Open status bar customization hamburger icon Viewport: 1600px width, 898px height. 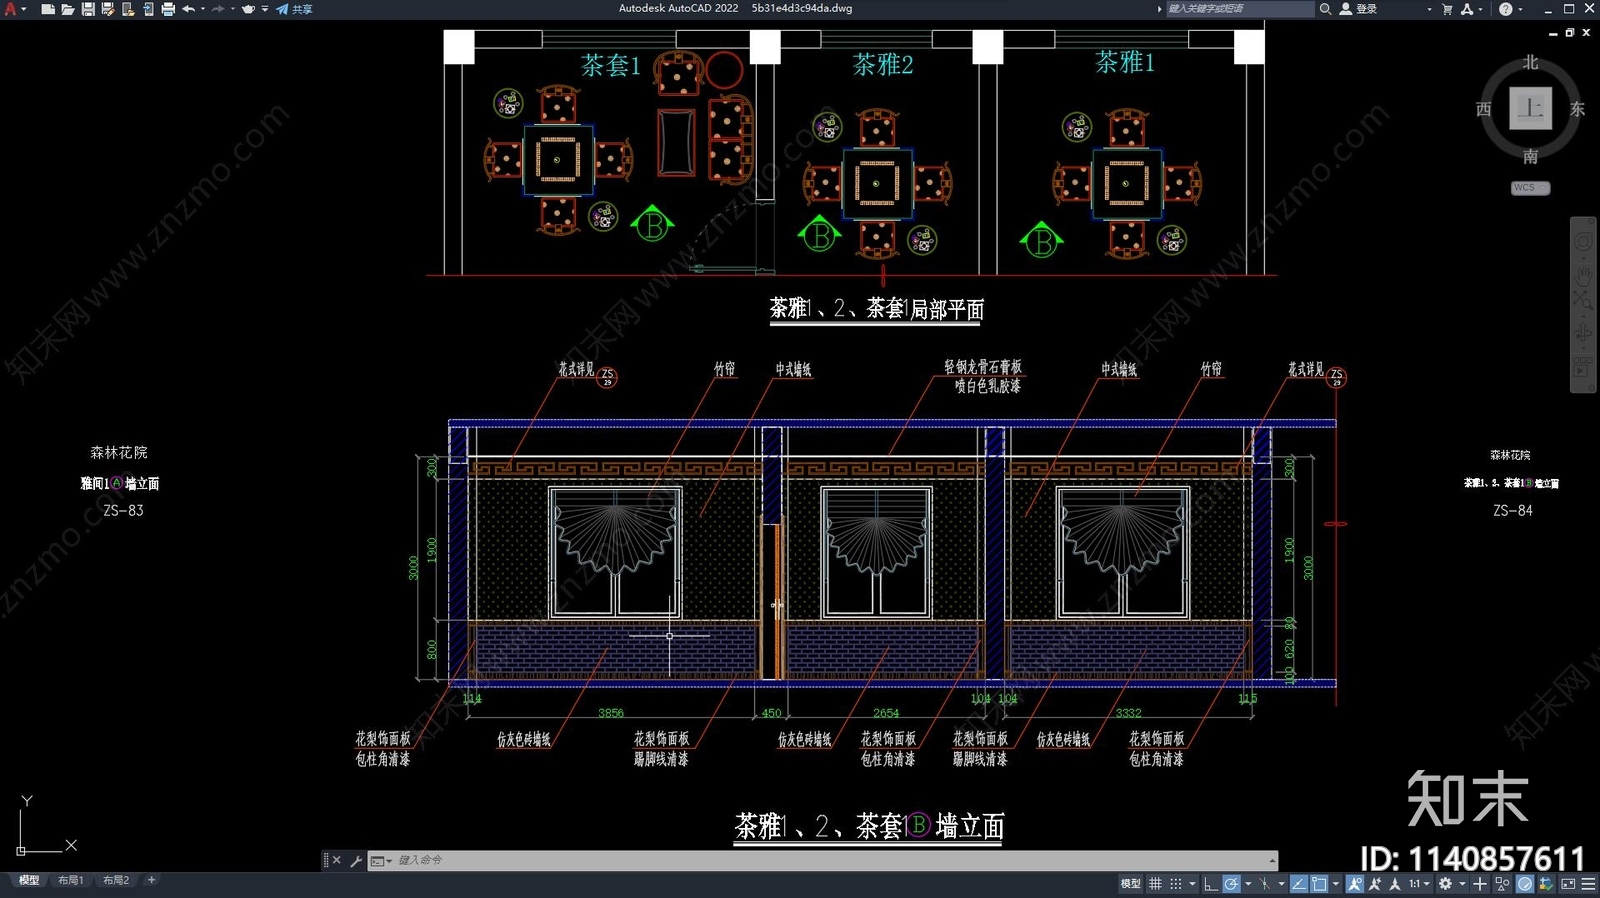tap(1588, 884)
